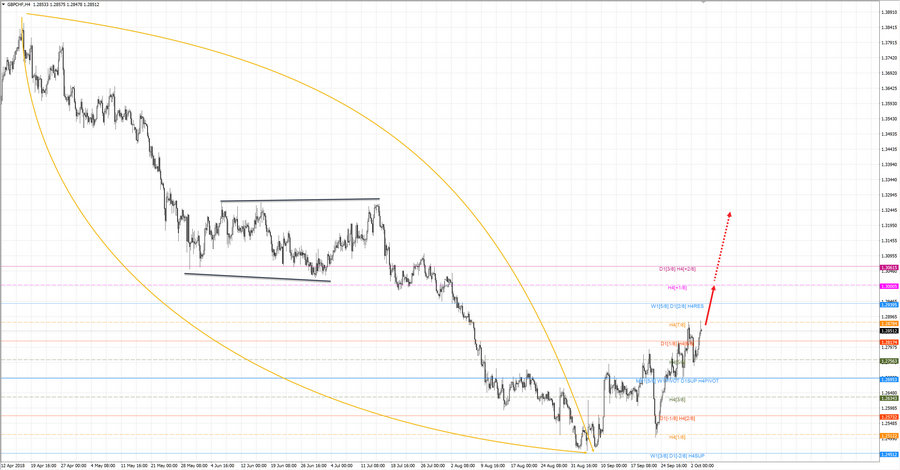
Task: Click the 'W1[5/8] D1[2/8] H4RES' resistance label
Action: (x=677, y=306)
